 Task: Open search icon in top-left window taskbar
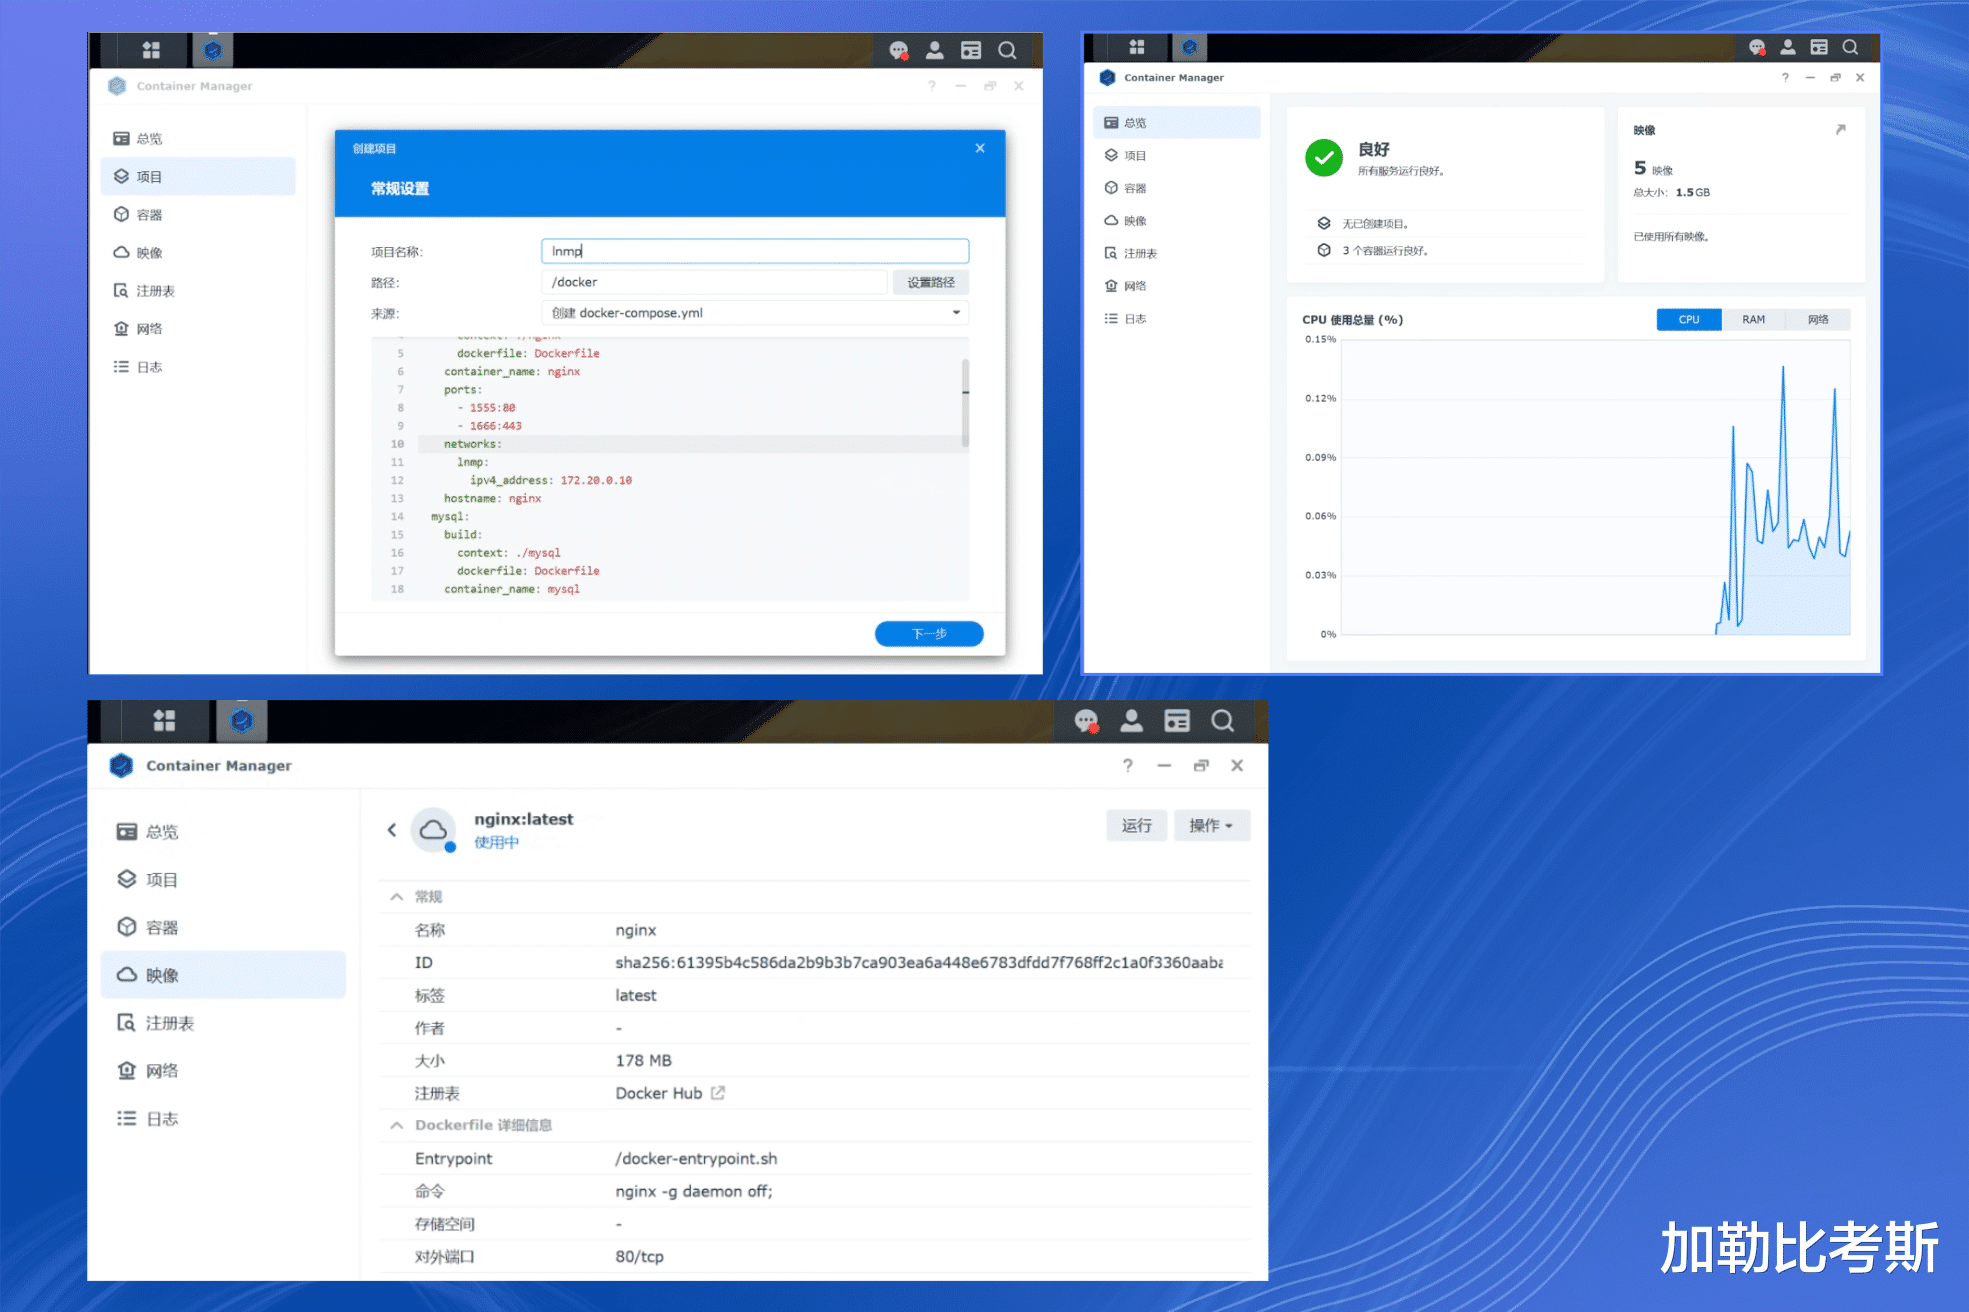point(1007,50)
